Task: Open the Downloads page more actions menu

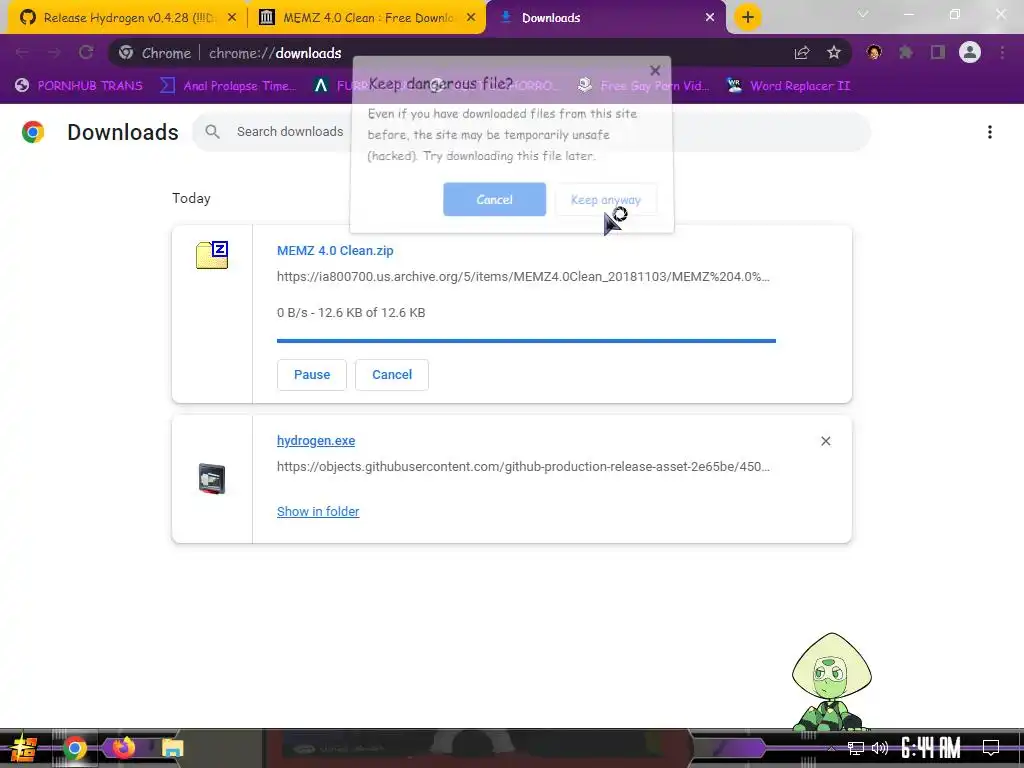Action: 990,132
